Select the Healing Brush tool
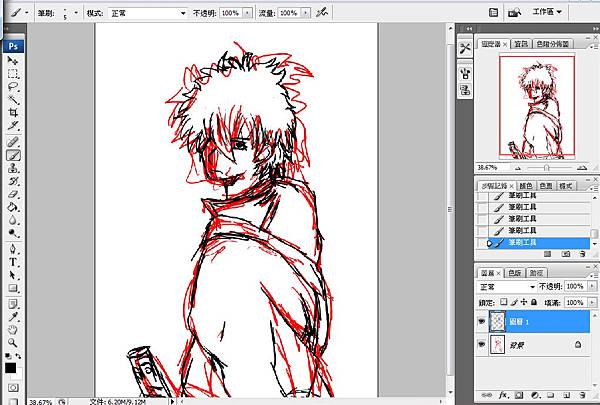The height and width of the screenshot is (405, 600). coord(13,142)
